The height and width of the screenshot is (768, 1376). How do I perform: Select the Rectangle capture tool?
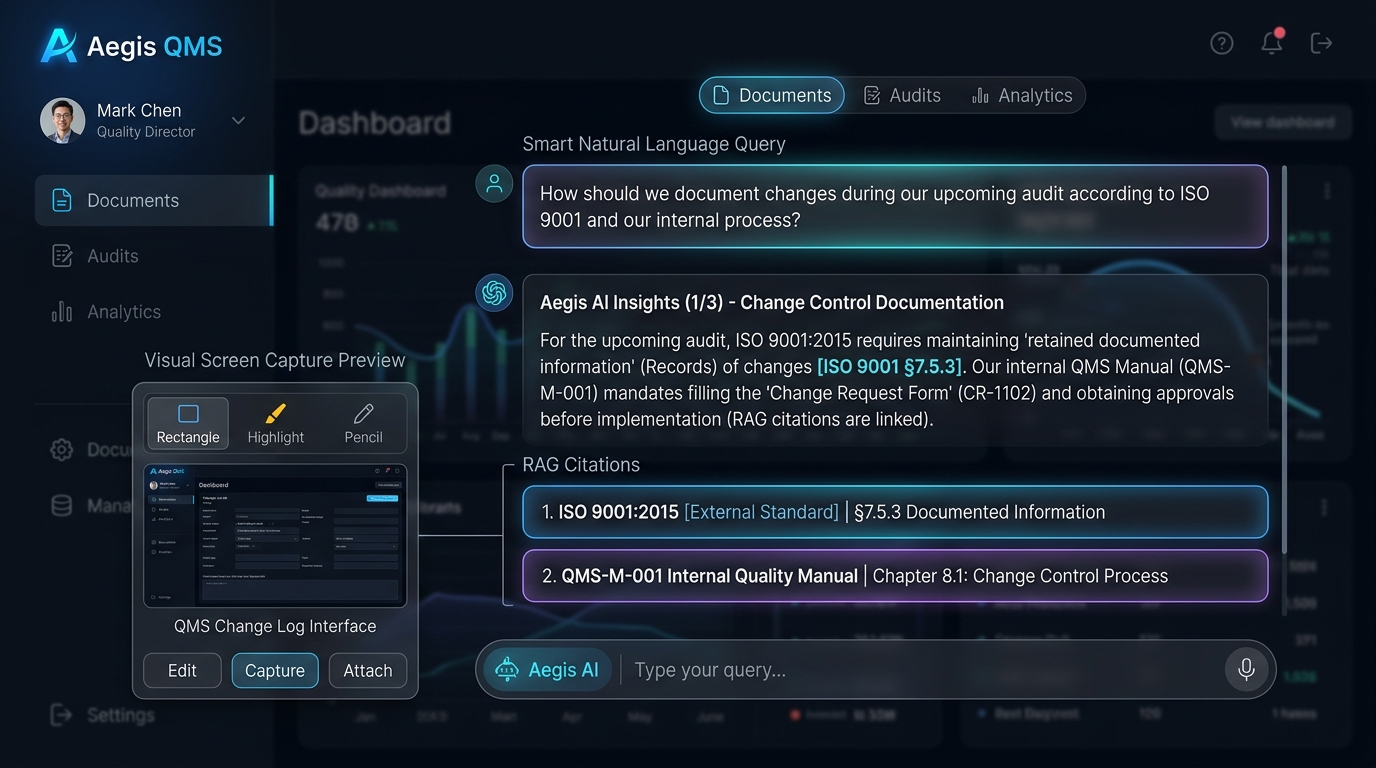[188, 424]
